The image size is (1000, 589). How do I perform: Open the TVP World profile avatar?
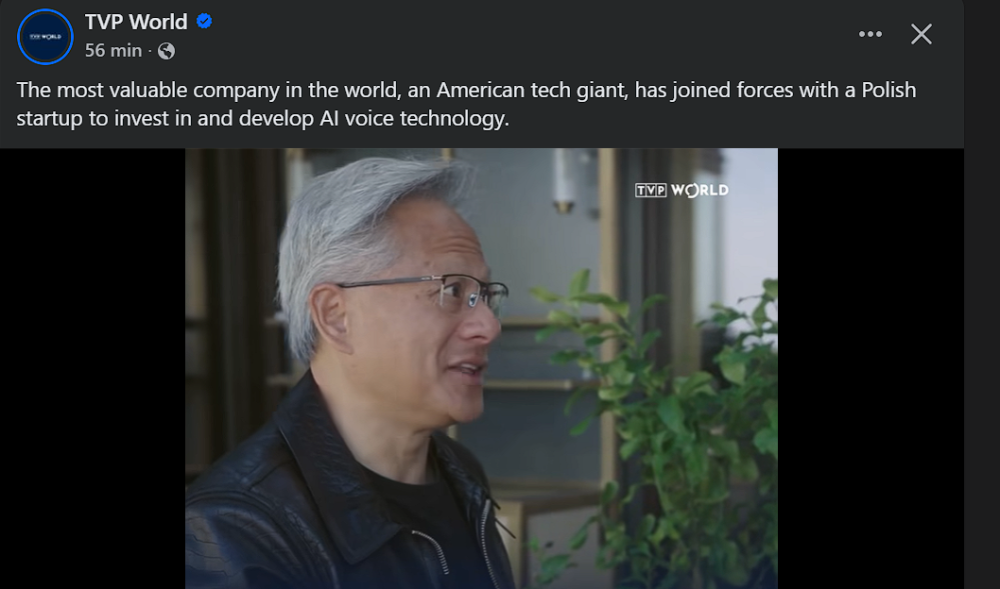pos(45,36)
